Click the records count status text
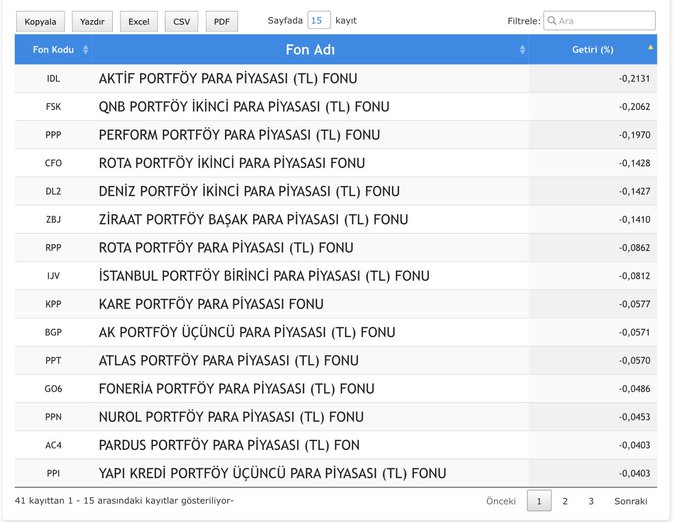Image resolution: width=680 pixels, height=522 pixels. (x=124, y=501)
